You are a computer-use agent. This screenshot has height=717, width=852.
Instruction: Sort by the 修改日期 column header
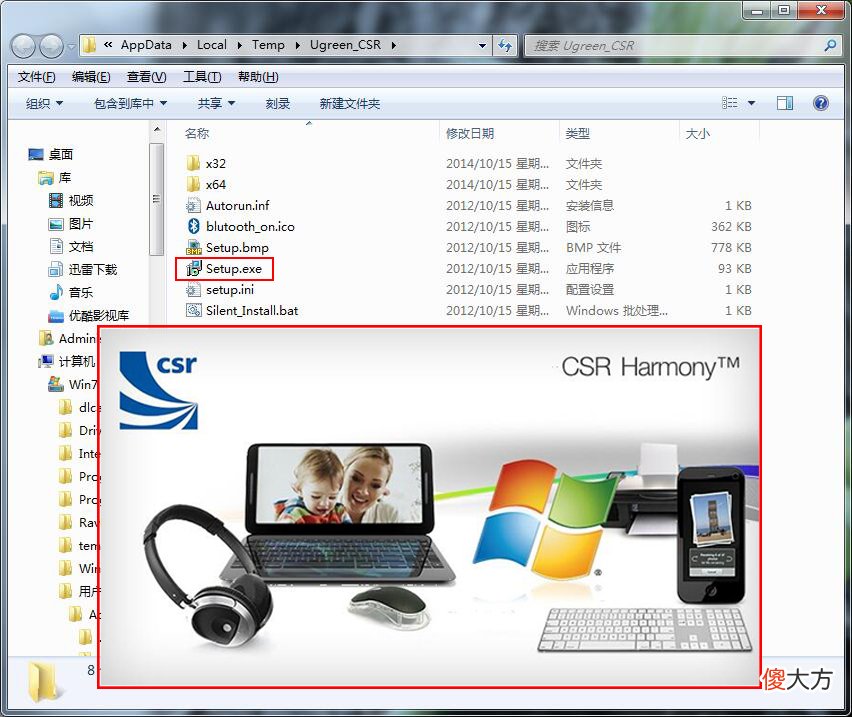[x=470, y=134]
